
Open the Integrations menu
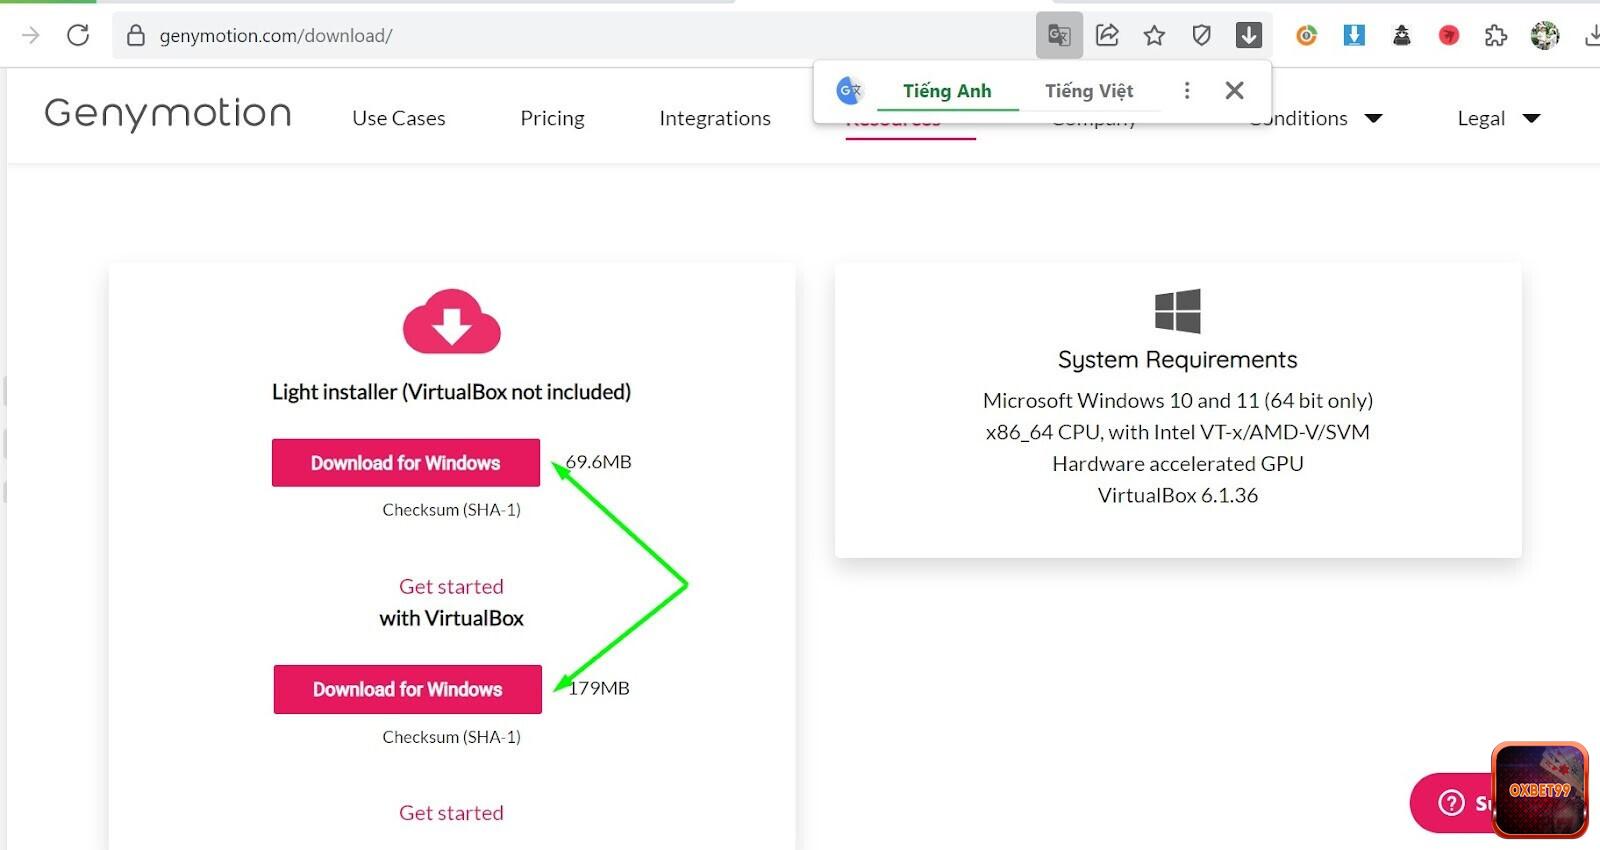click(715, 118)
